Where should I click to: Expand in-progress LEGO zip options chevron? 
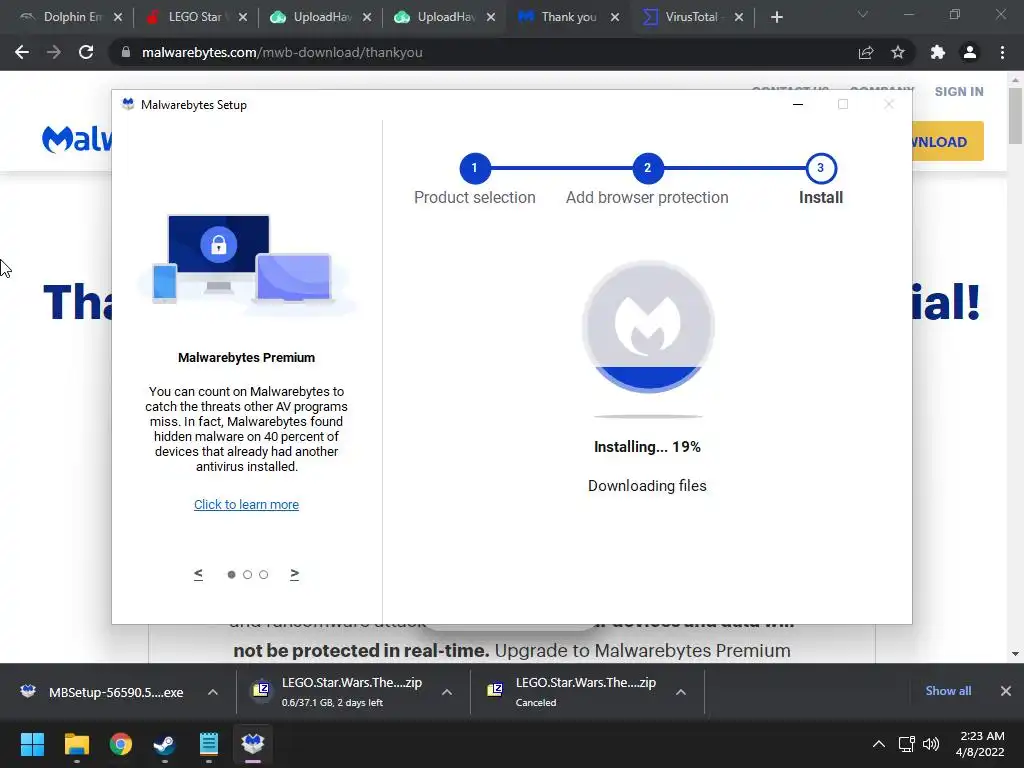[x=447, y=692]
